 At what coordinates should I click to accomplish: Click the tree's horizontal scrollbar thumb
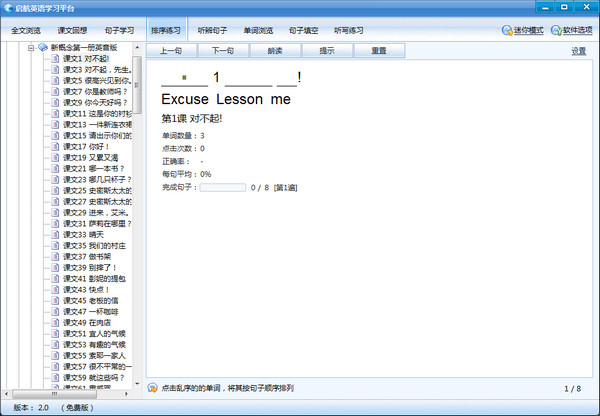54,393
